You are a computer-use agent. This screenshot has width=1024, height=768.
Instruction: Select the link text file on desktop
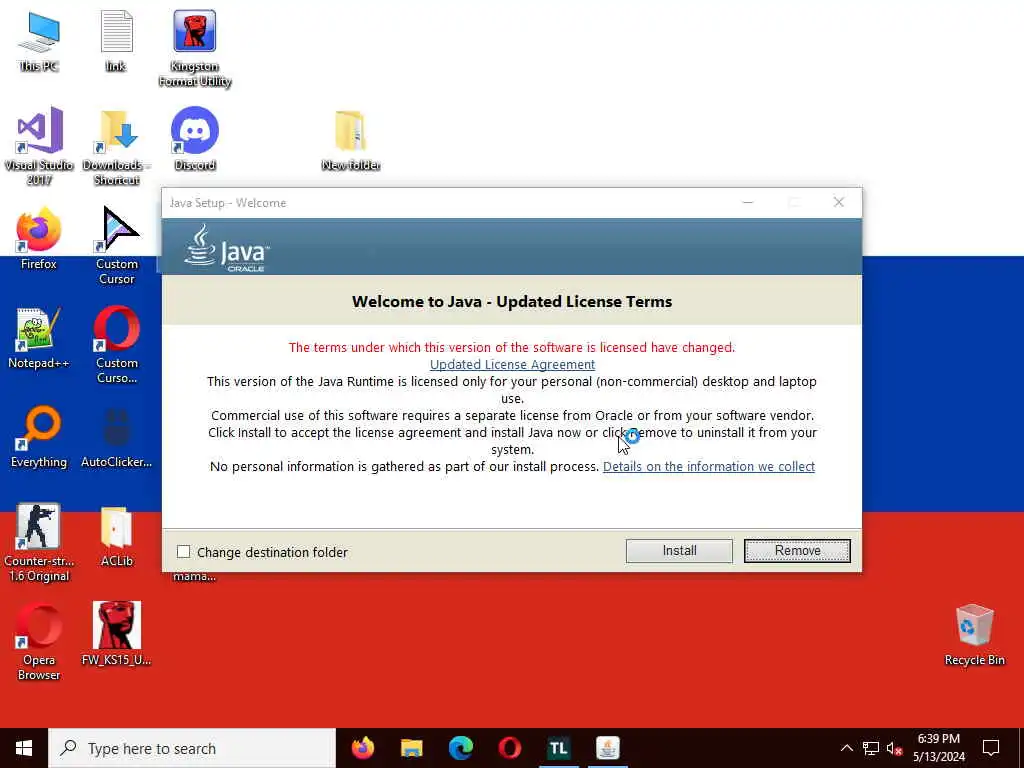[116, 40]
